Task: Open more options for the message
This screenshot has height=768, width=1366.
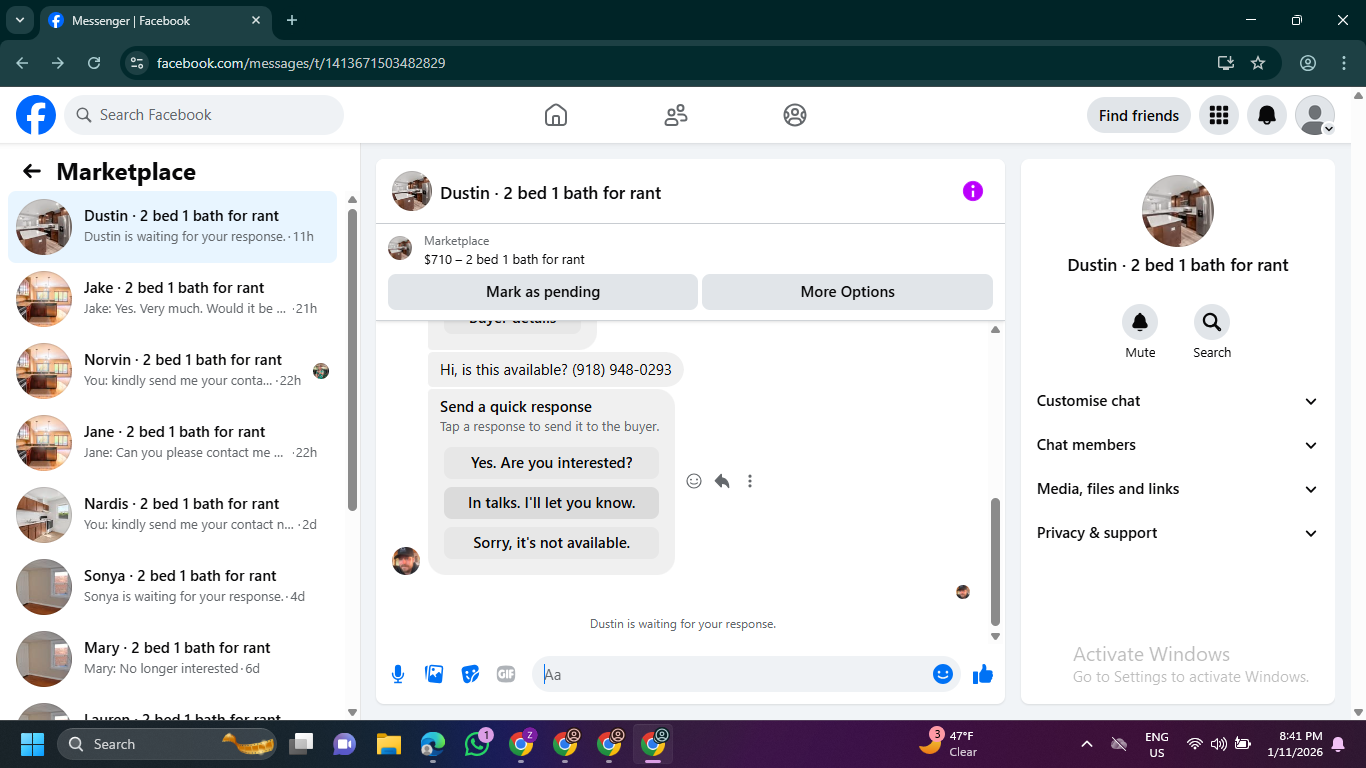Action: click(x=750, y=481)
